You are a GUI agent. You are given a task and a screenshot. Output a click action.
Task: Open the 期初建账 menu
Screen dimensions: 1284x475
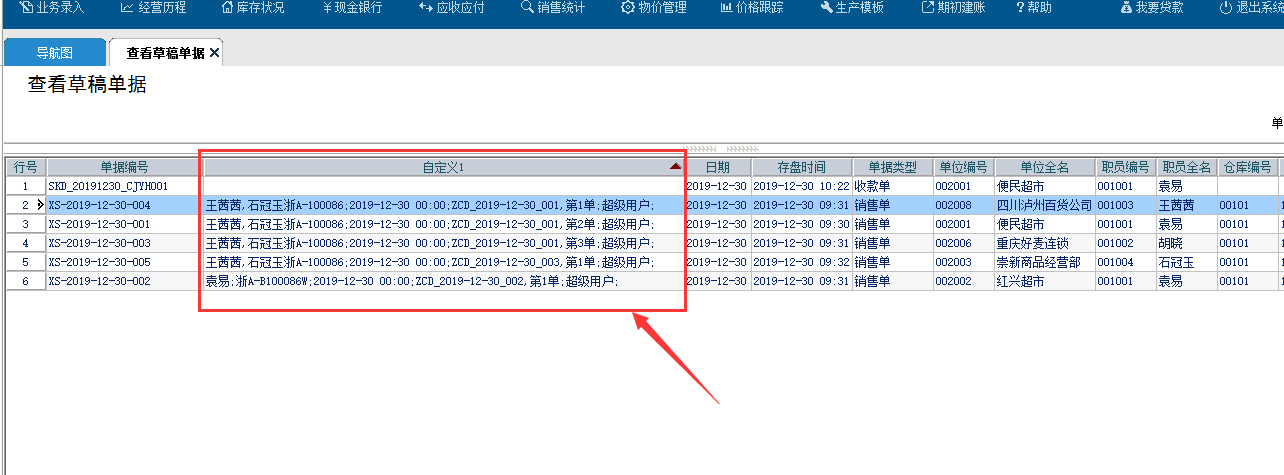(953, 8)
